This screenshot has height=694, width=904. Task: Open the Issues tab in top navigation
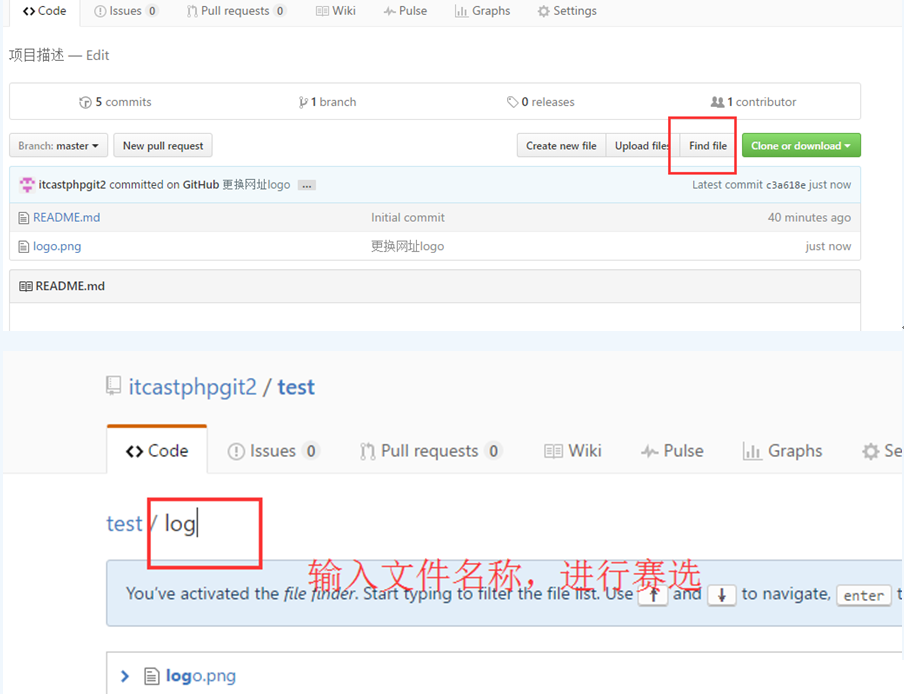125,11
